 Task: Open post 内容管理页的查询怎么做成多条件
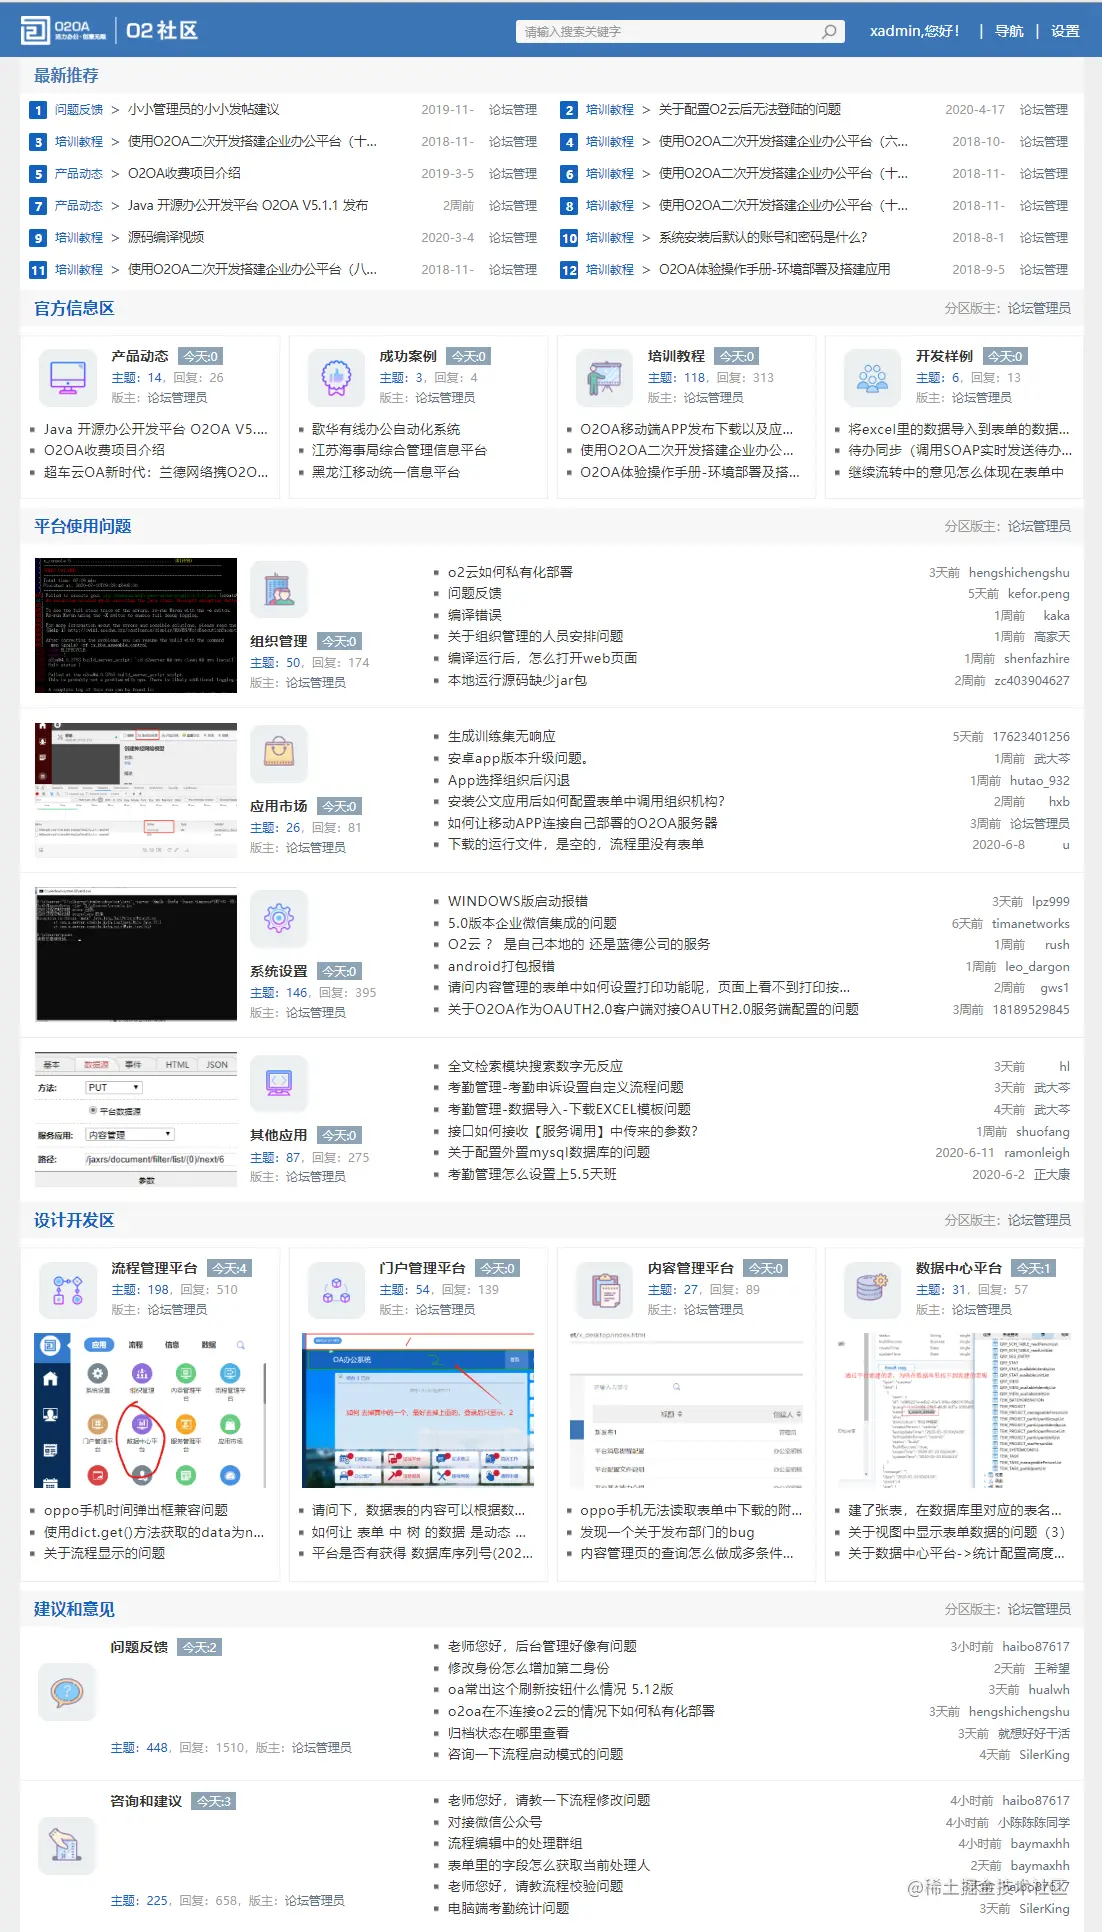[687, 1553]
